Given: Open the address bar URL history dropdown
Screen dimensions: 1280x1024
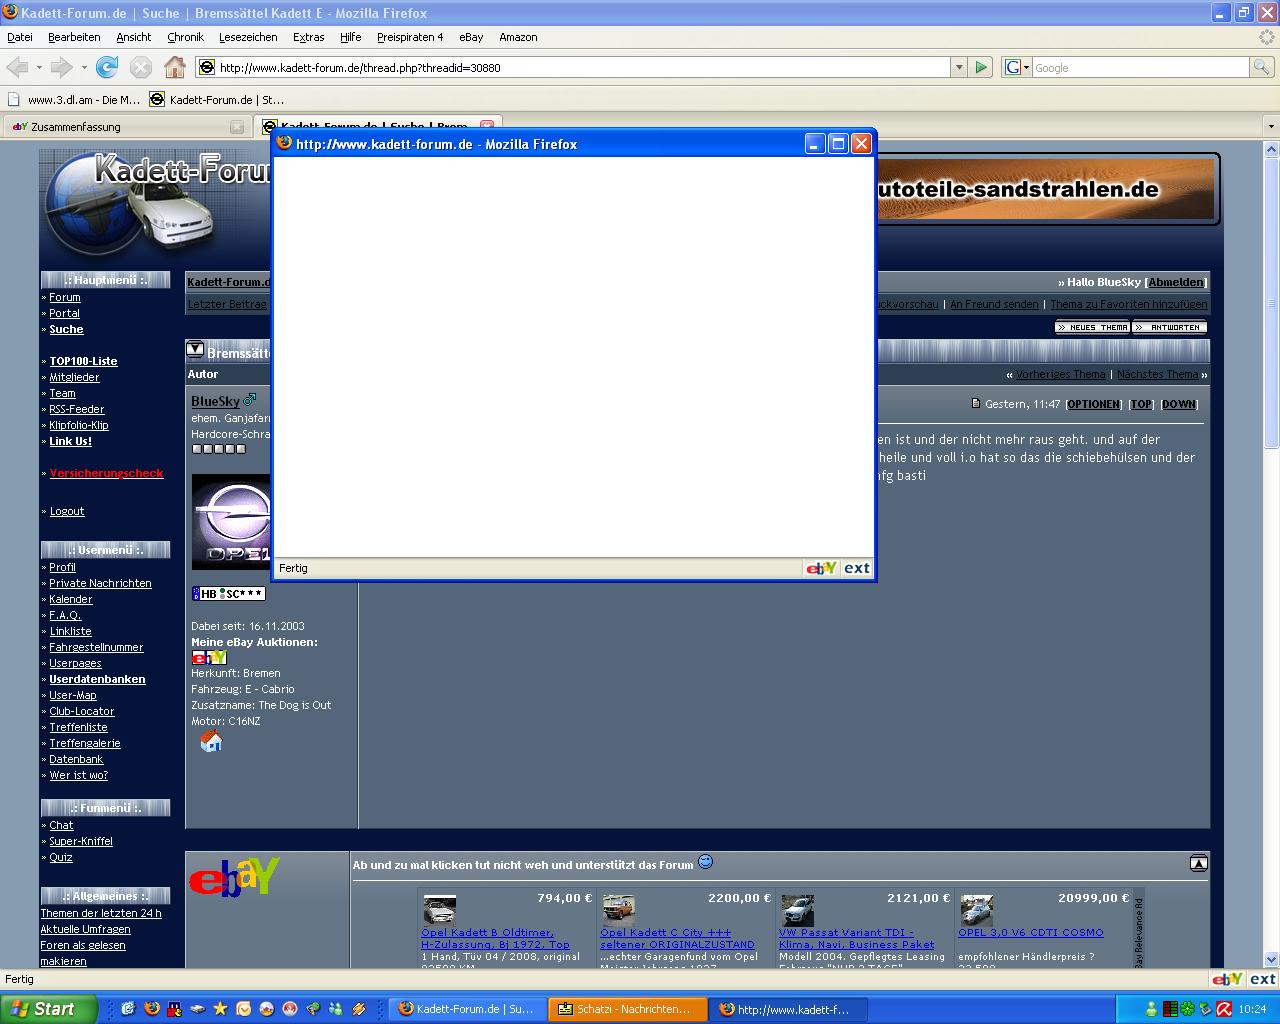Looking at the screenshot, I should click(959, 67).
